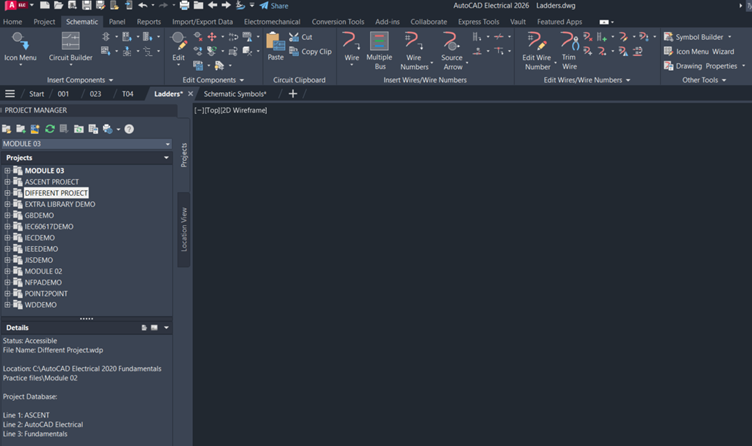Screen dimensions: 752x446
Task: Click the Save icon in quick access toolbar
Action: click(86, 5)
